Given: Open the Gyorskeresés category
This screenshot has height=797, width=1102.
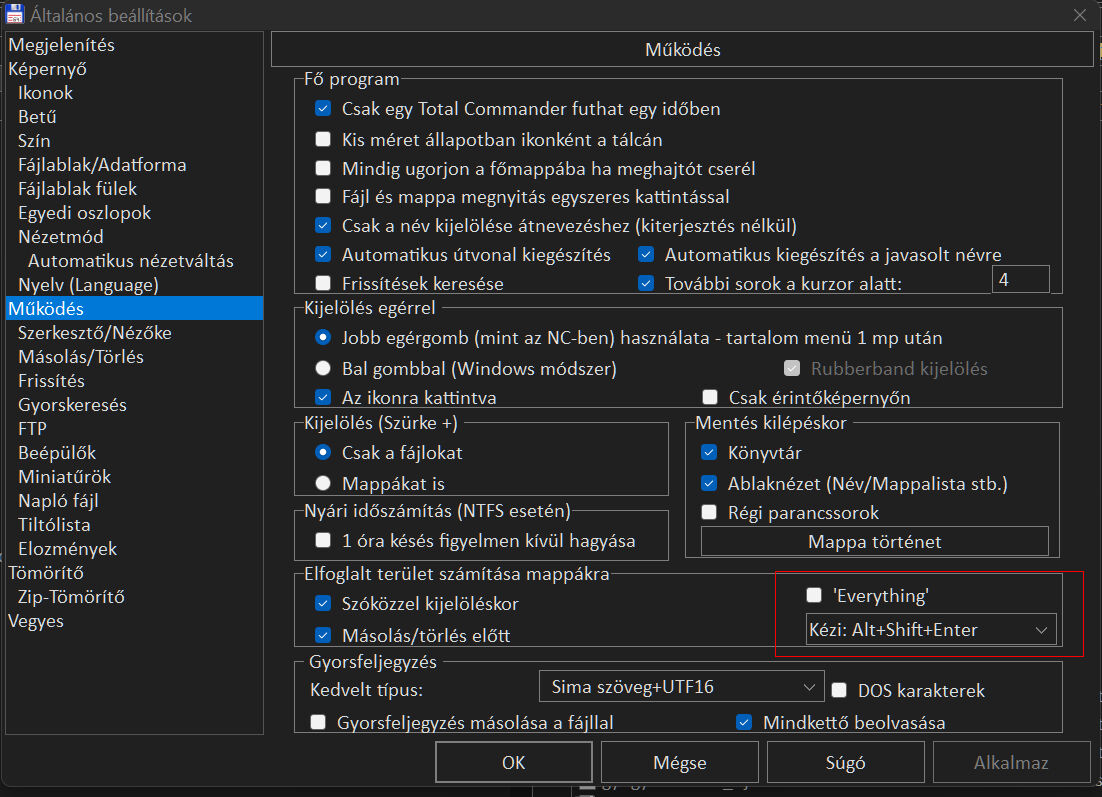Looking at the screenshot, I should pos(71,405).
